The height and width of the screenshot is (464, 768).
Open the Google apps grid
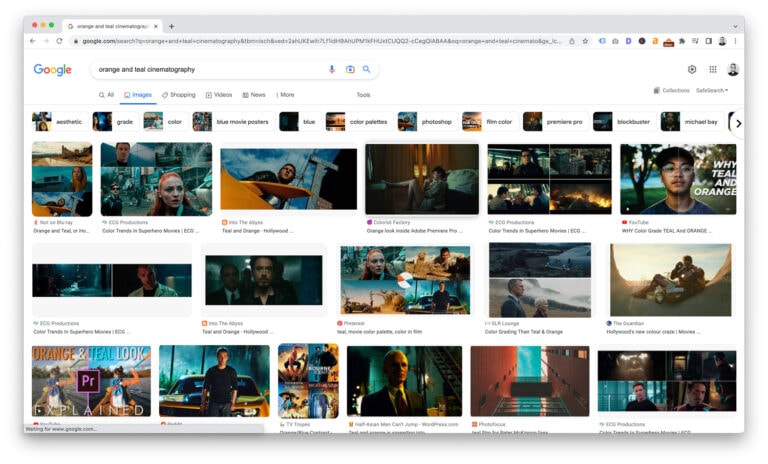coord(713,70)
